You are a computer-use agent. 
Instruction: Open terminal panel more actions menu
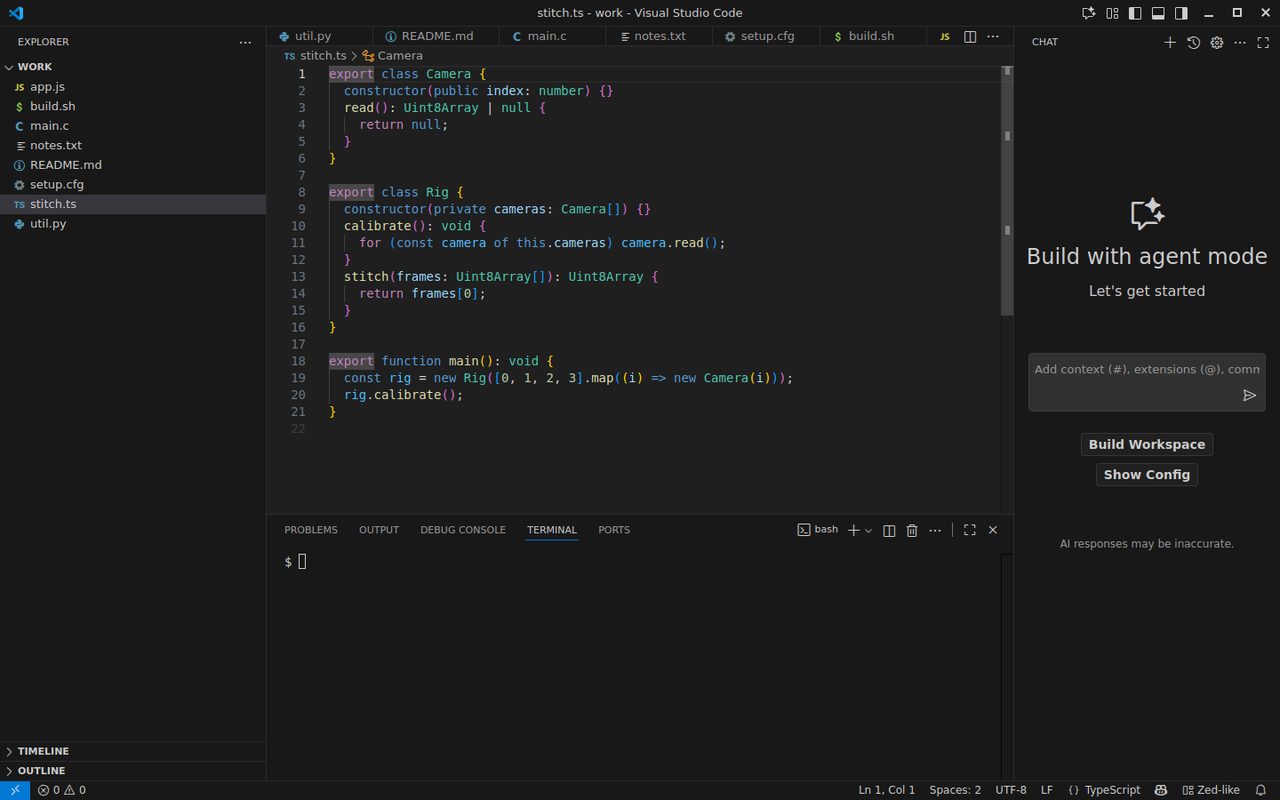tap(935, 530)
